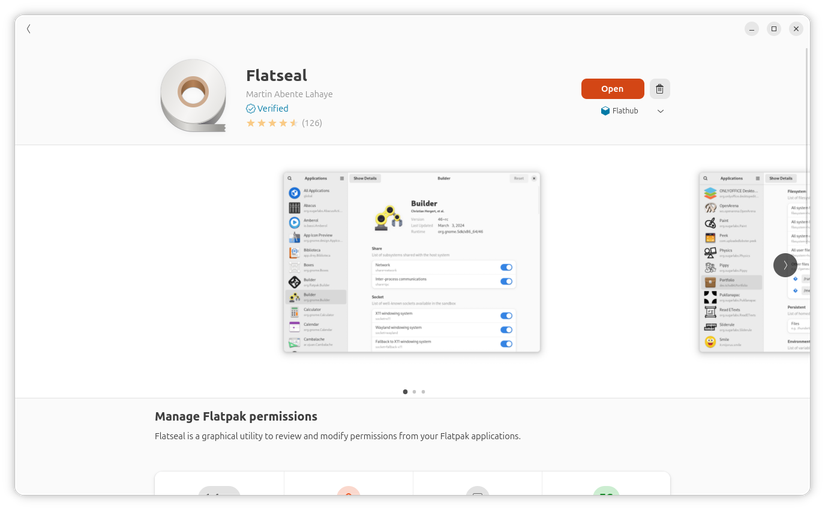The height and width of the screenshot is (510, 825).
Task: Click the Flatseal description paragraph
Action: (337, 436)
